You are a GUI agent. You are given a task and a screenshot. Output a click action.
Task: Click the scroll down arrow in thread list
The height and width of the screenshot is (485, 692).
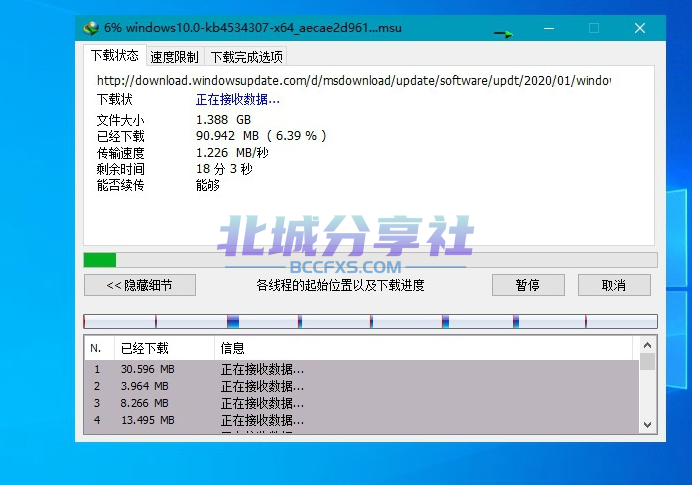tap(648, 424)
